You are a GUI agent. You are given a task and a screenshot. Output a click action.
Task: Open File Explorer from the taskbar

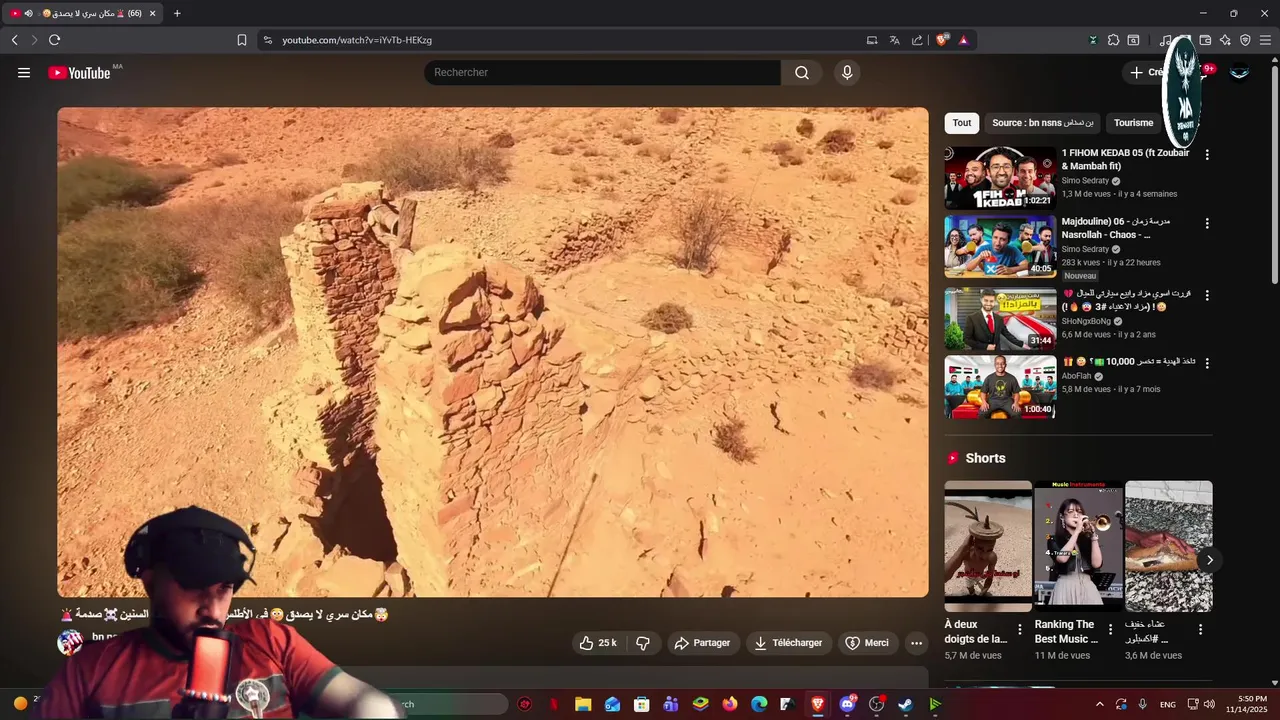coord(583,704)
